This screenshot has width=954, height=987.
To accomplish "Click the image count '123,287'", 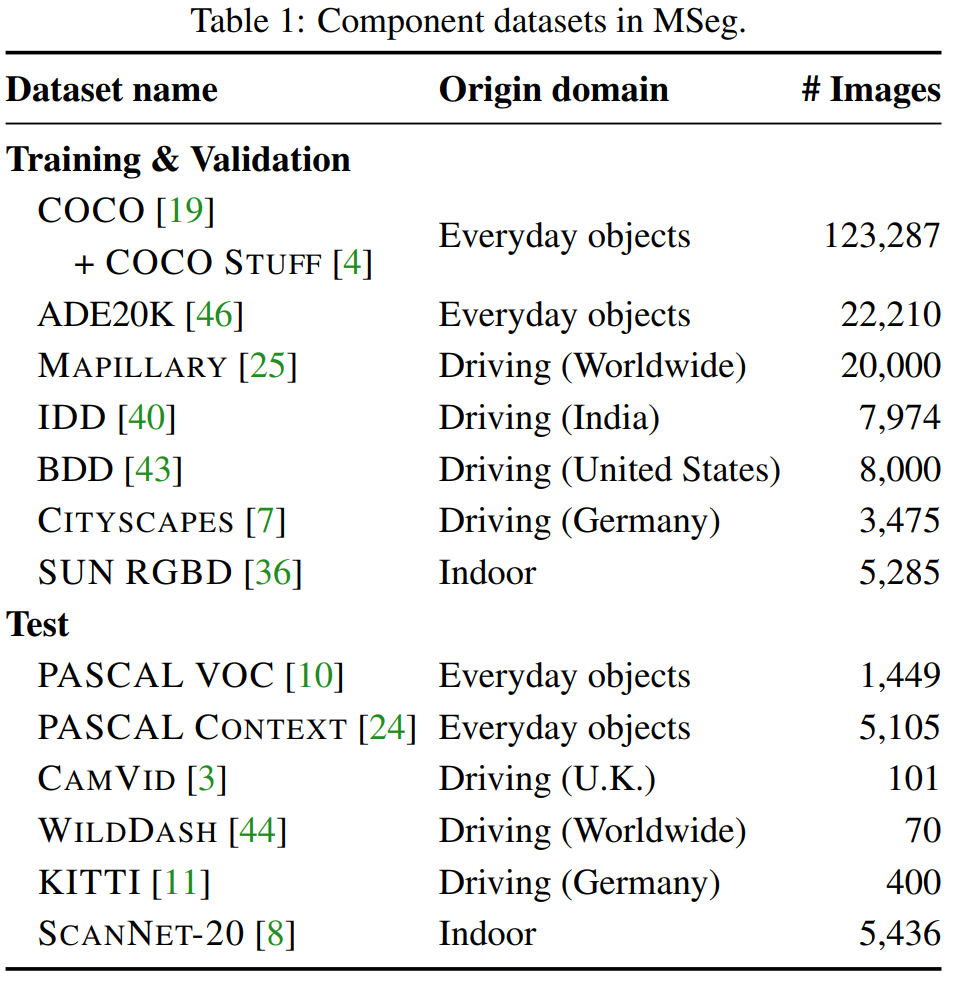I will [882, 237].
